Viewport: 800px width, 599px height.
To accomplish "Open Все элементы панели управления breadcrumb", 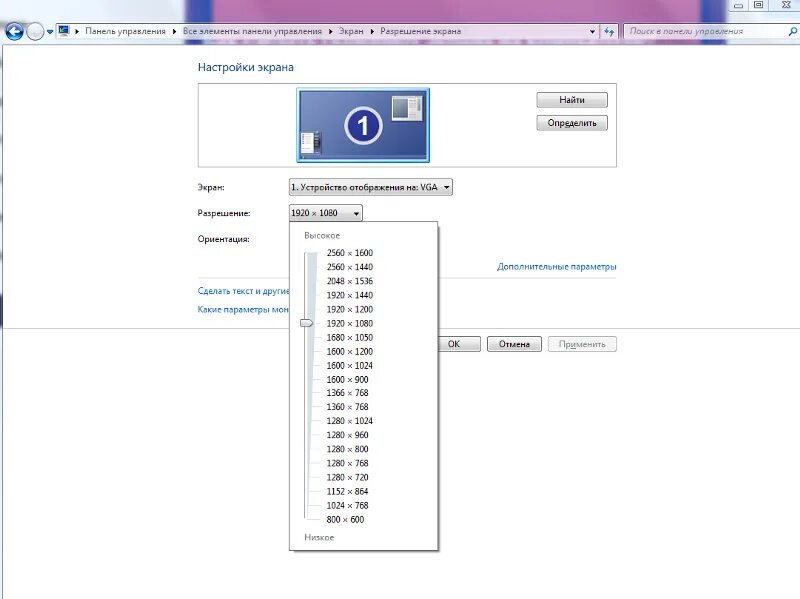I will 252,31.
